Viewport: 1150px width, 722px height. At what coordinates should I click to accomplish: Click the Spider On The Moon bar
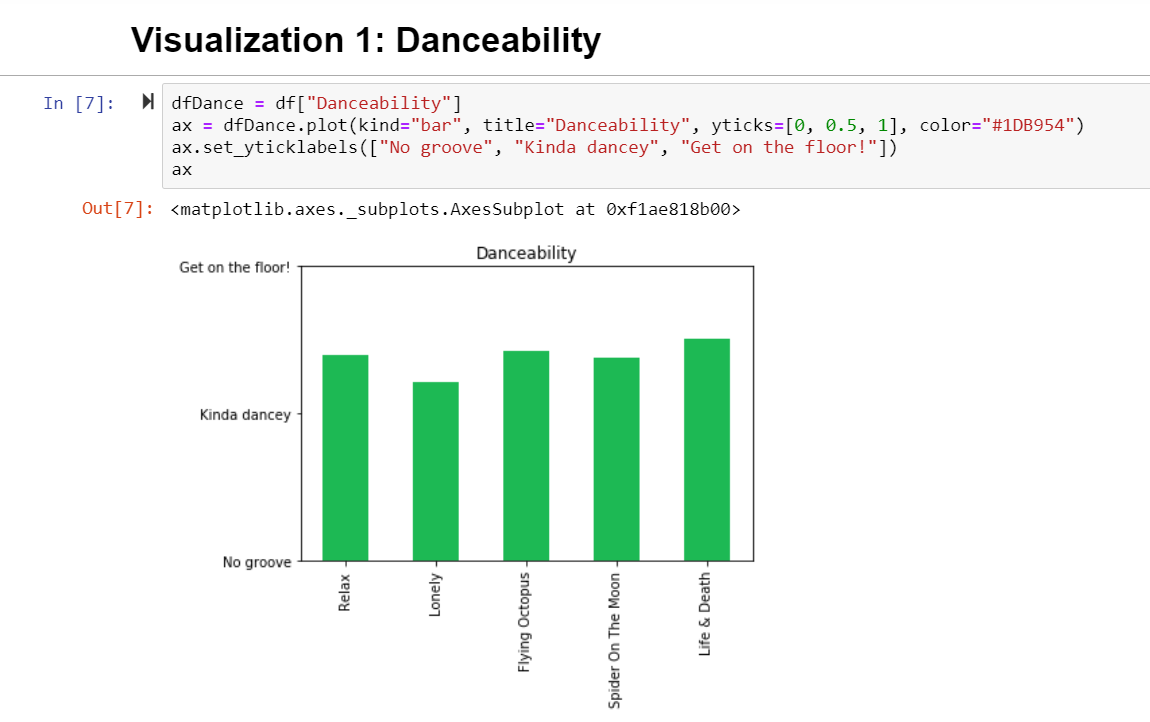pyautogui.click(x=616, y=459)
